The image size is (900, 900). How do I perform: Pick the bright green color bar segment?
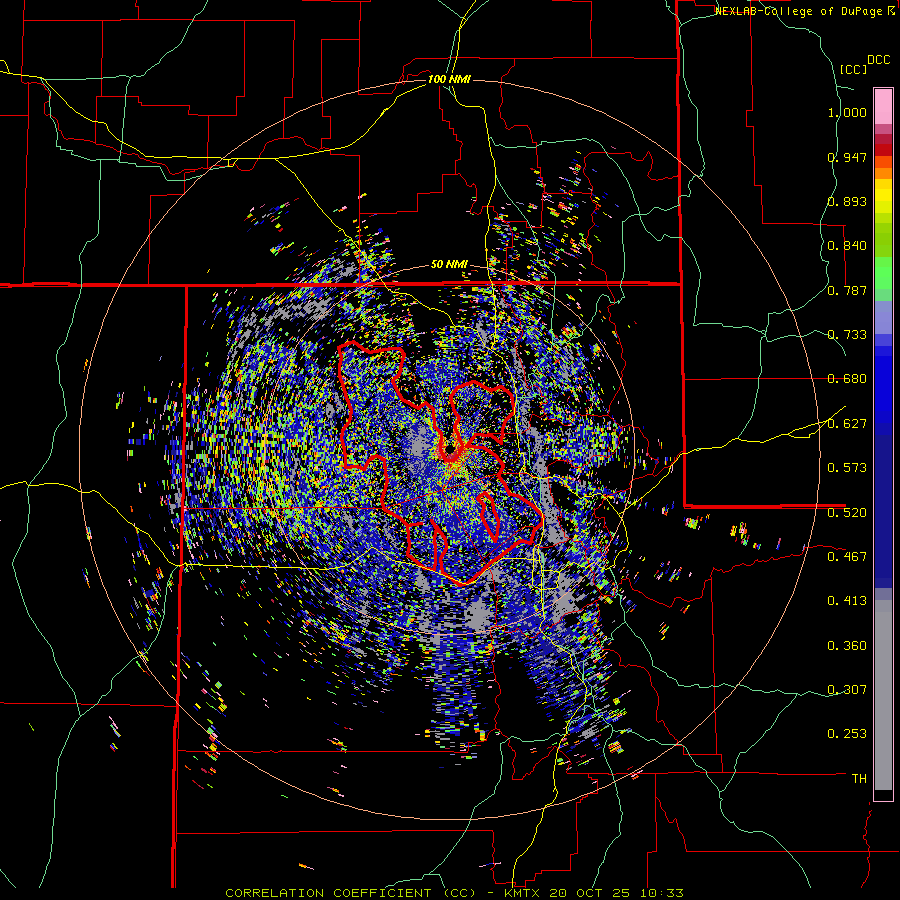click(x=883, y=273)
